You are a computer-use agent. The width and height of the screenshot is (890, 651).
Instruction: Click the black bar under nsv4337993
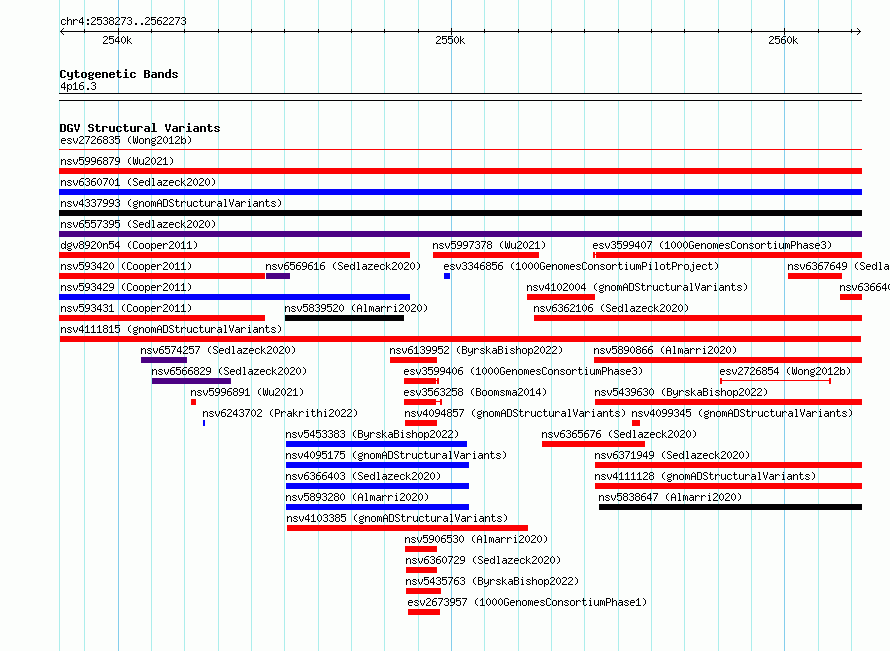[460, 213]
